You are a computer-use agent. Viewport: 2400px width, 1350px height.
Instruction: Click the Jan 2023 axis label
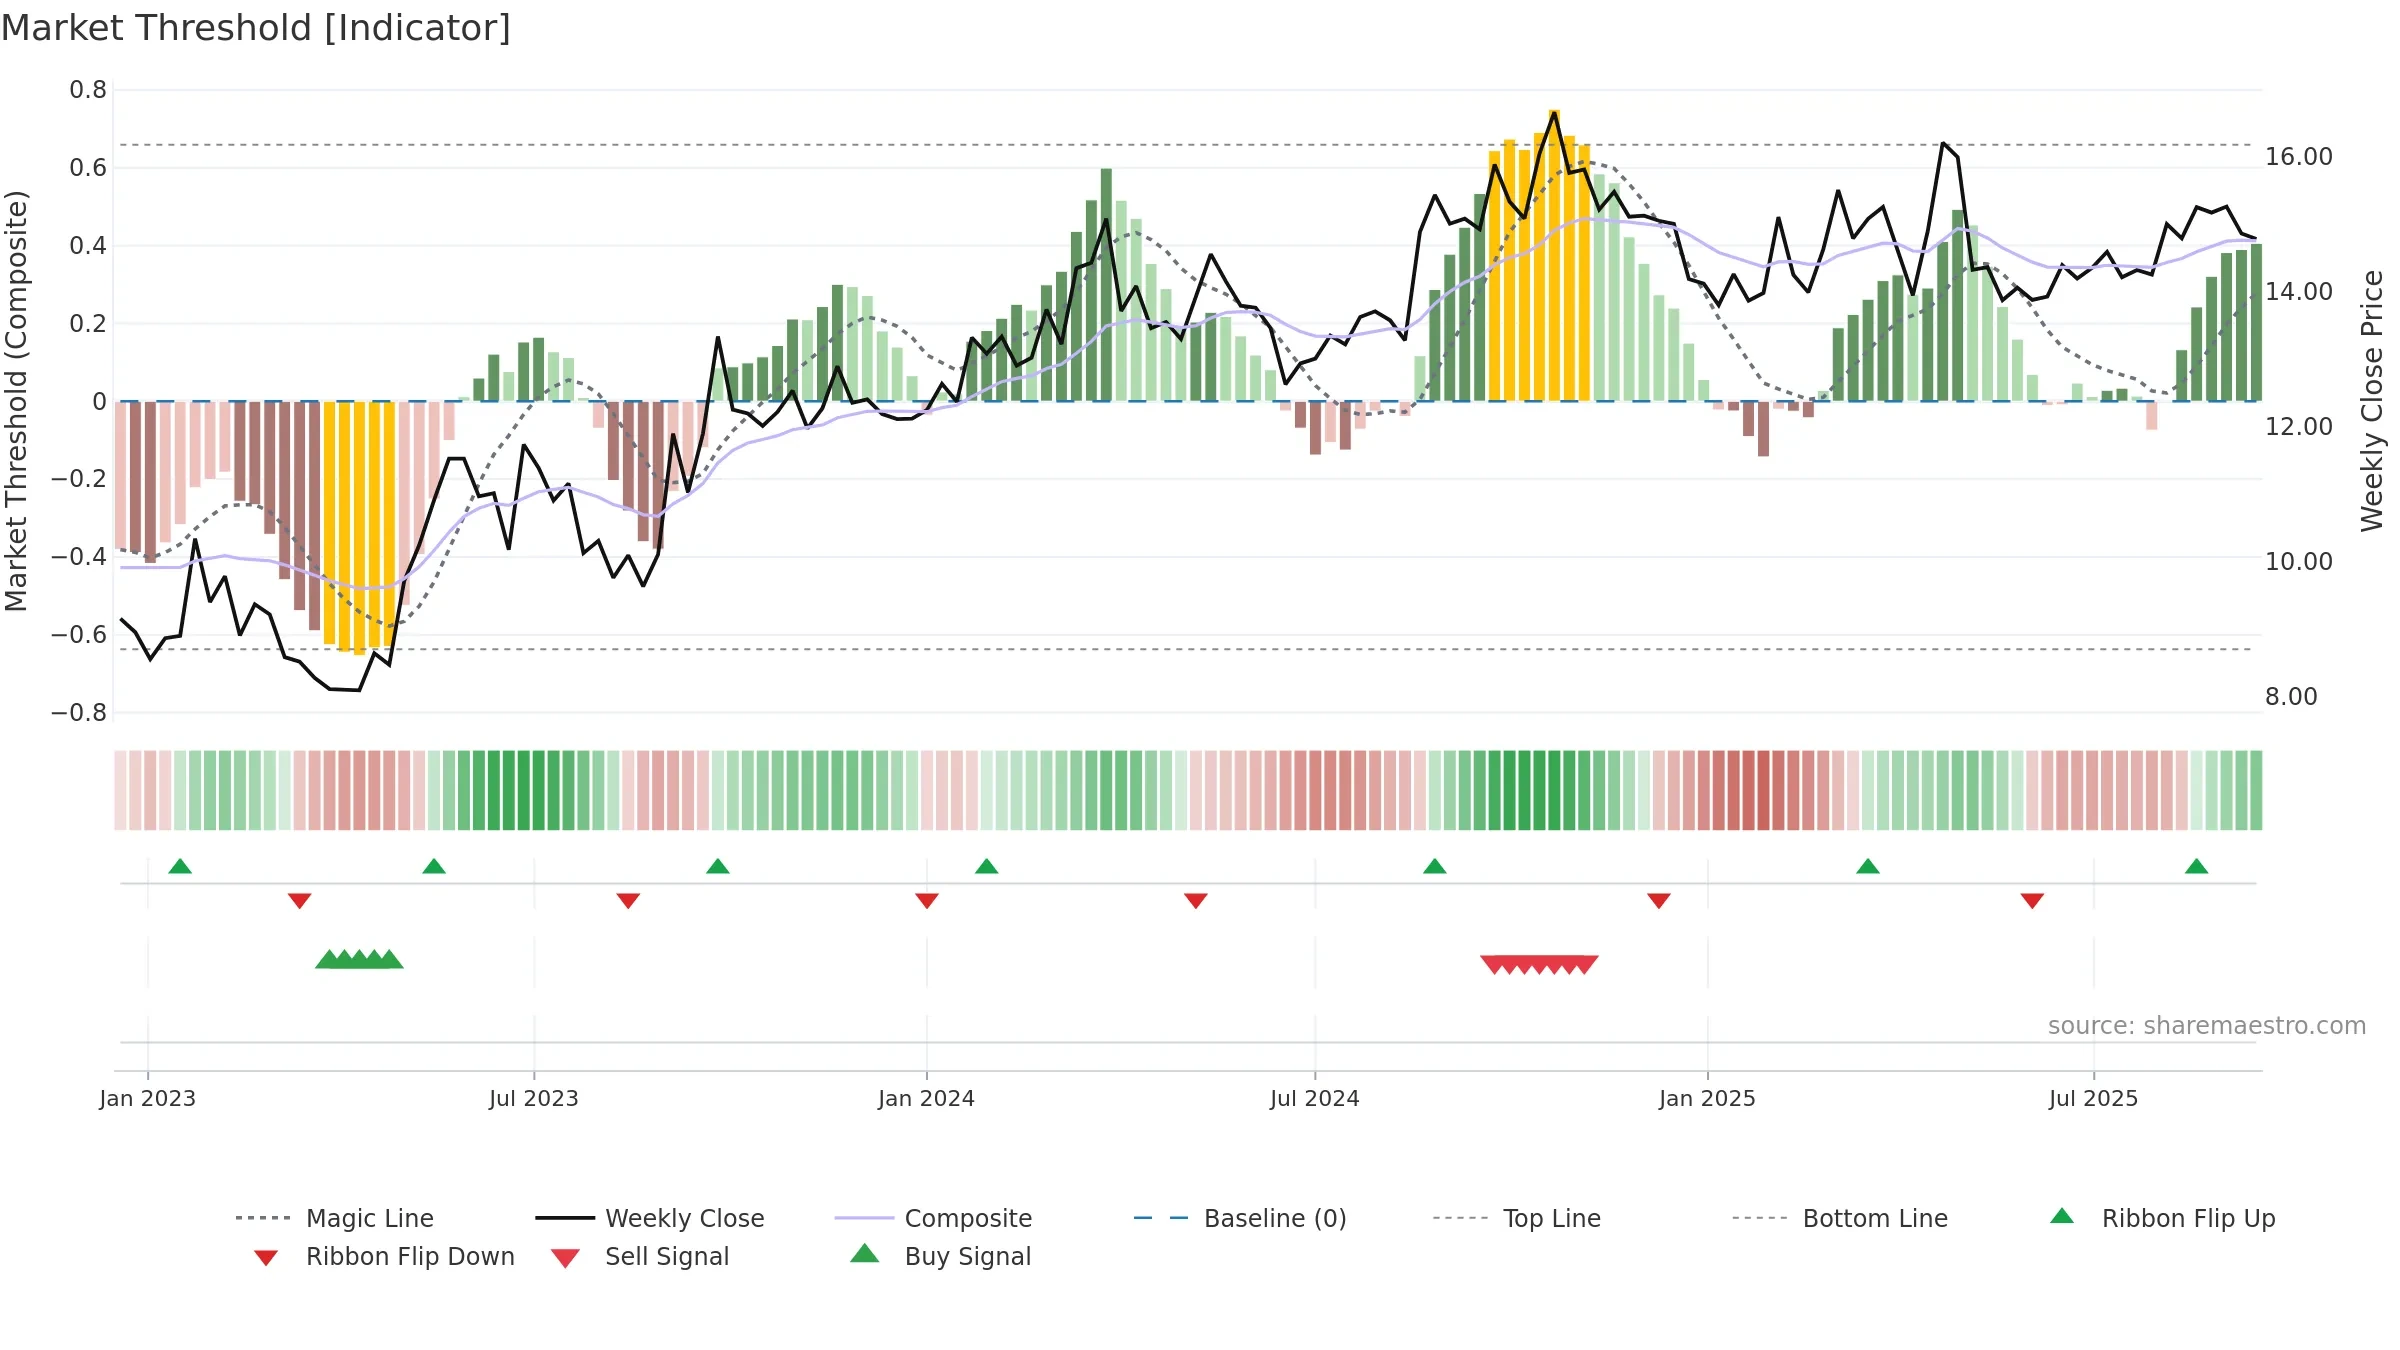148,1098
